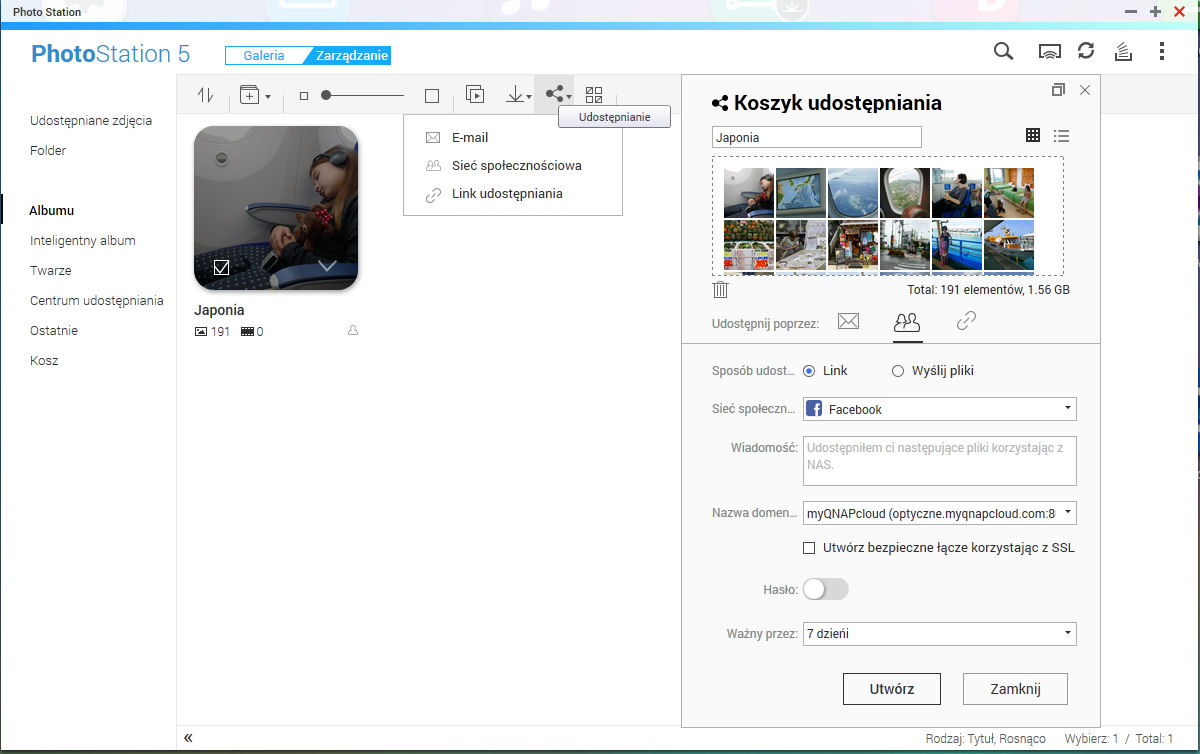The image size is (1200, 754).
Task: Start slideshow with the play icon
Action: point(475,96)
